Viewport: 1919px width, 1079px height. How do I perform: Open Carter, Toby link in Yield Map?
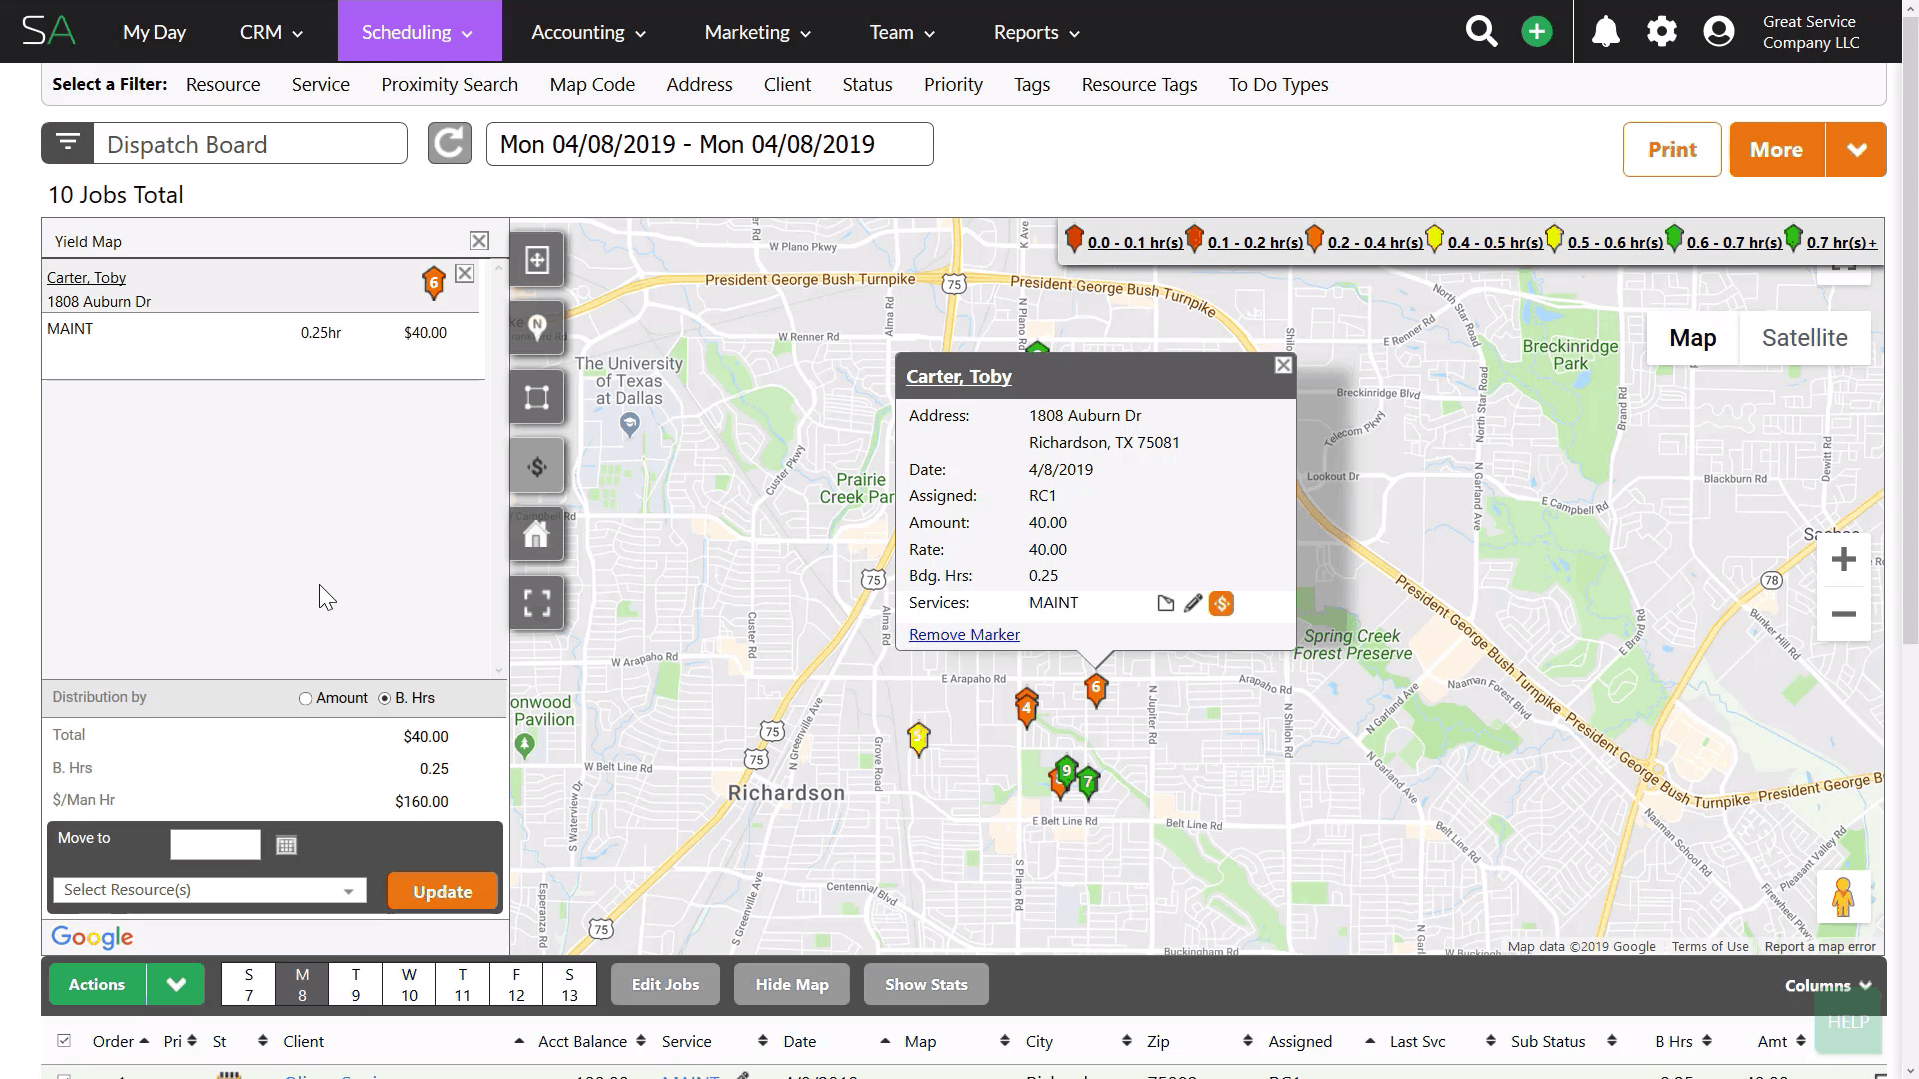[x=86, y=278]
